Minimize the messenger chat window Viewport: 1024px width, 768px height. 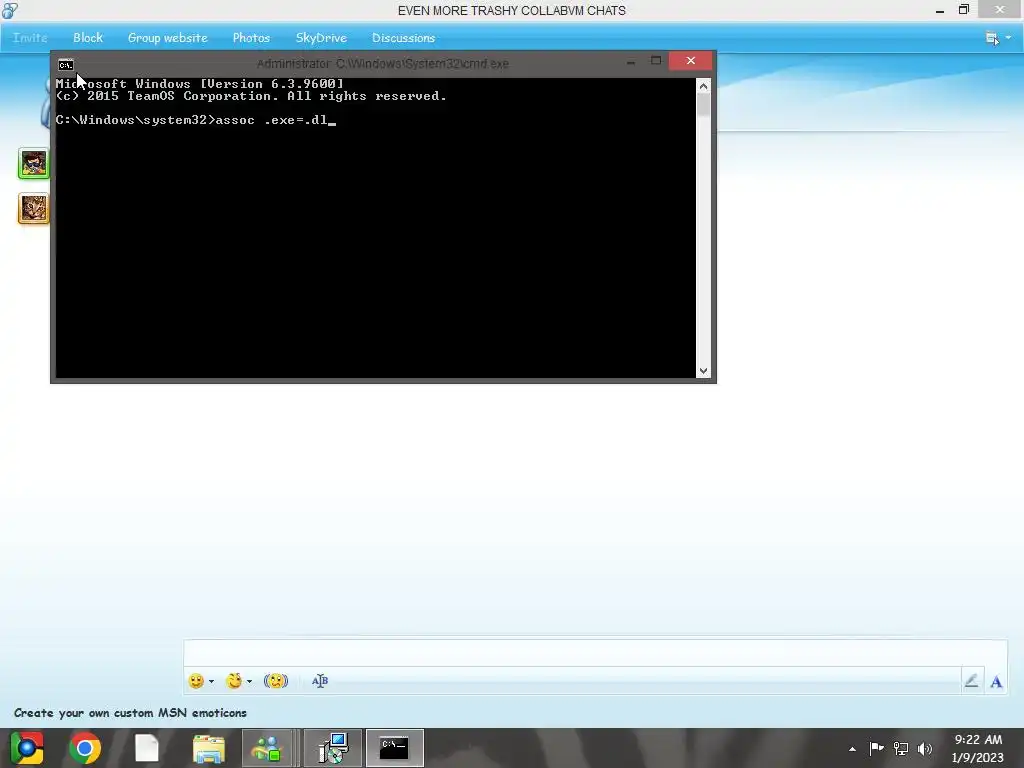940,10
